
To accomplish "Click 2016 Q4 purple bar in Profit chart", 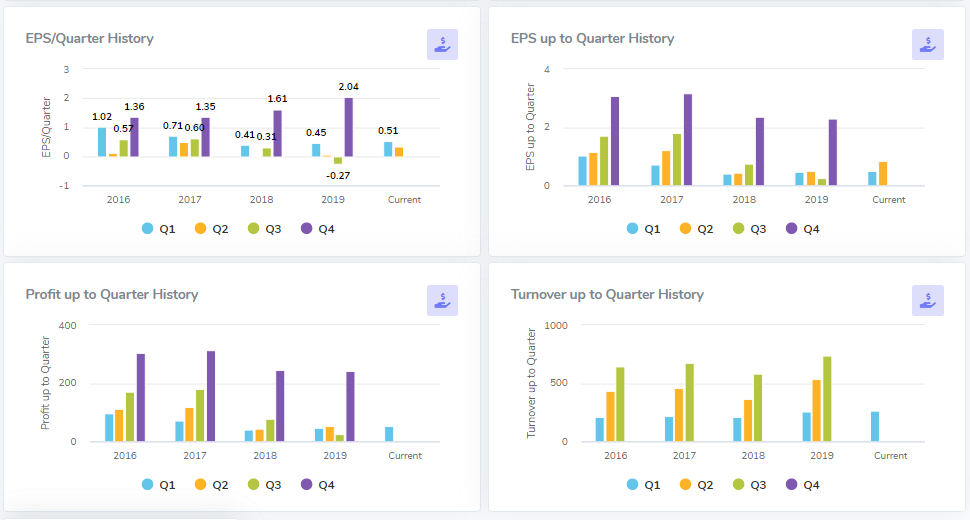I will [x=141, y=398].
